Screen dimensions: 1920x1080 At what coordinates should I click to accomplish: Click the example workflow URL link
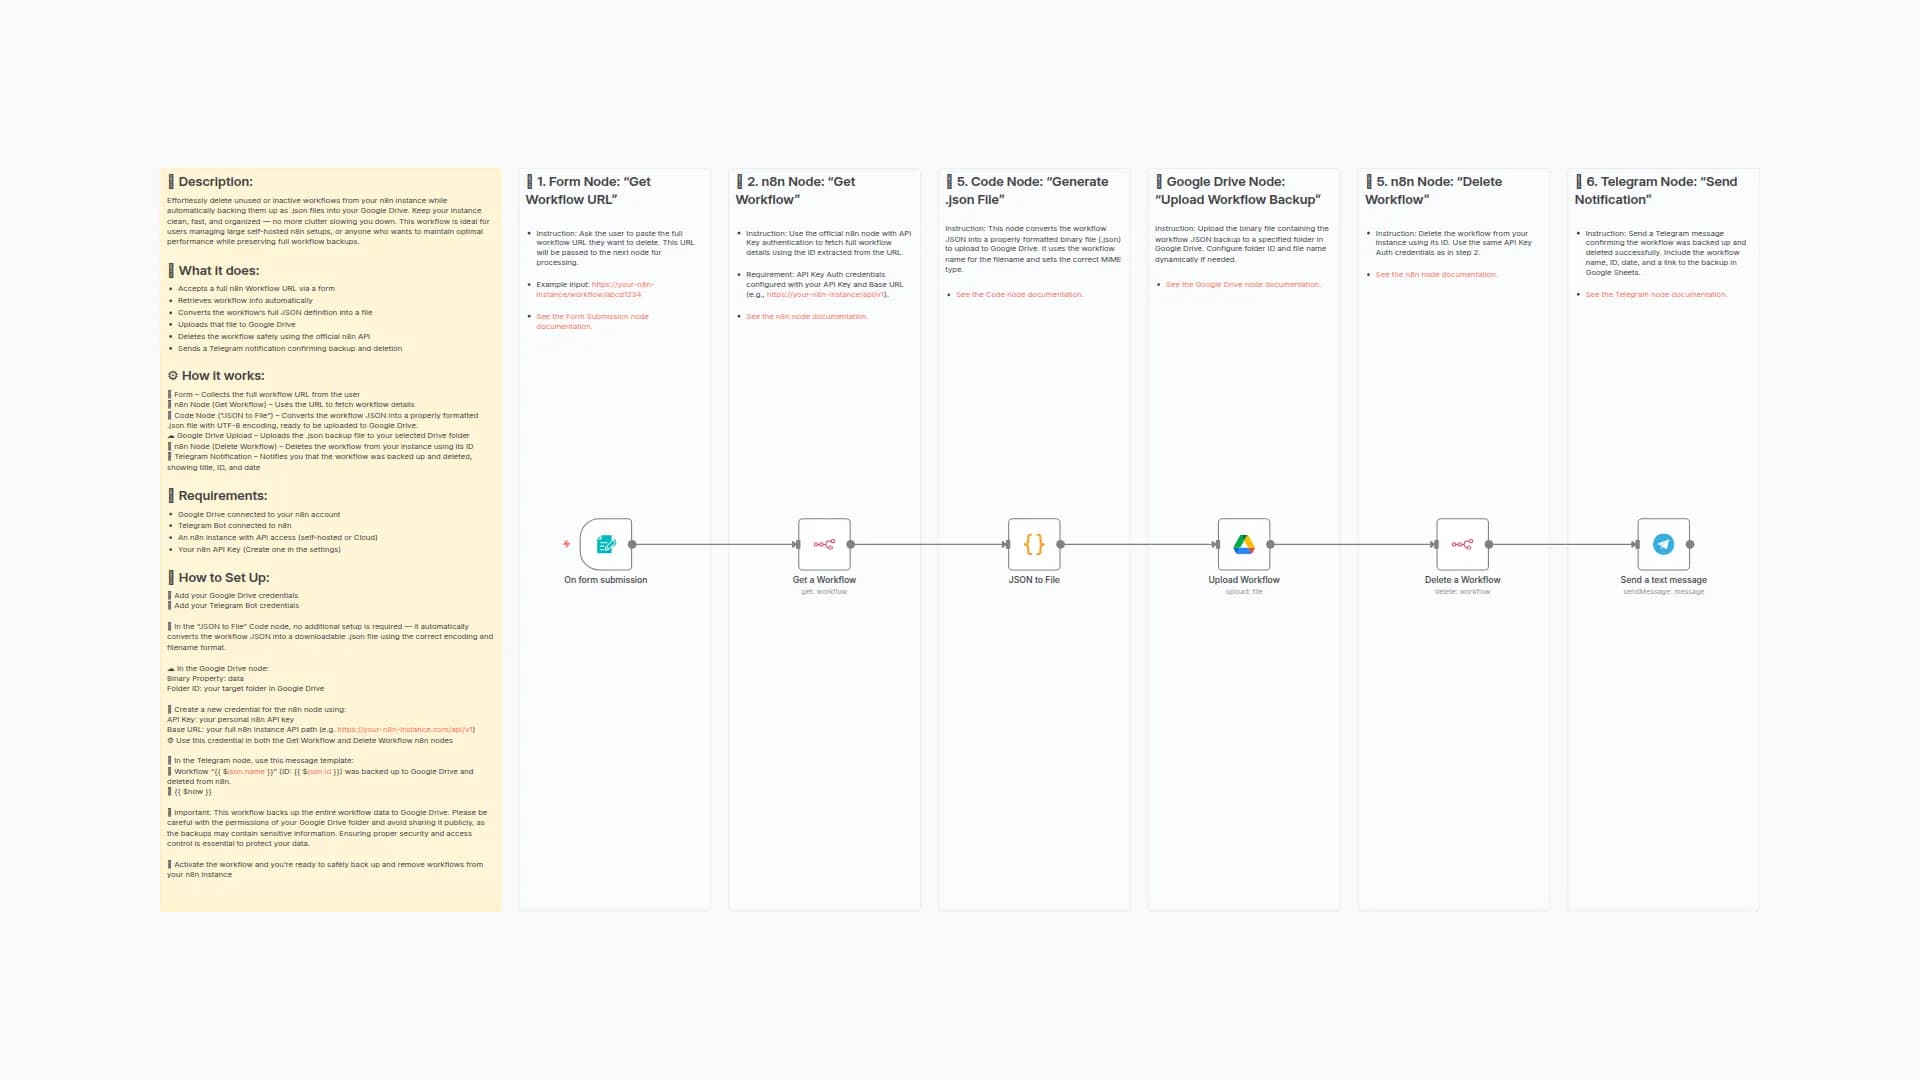[x=622, y=288]
